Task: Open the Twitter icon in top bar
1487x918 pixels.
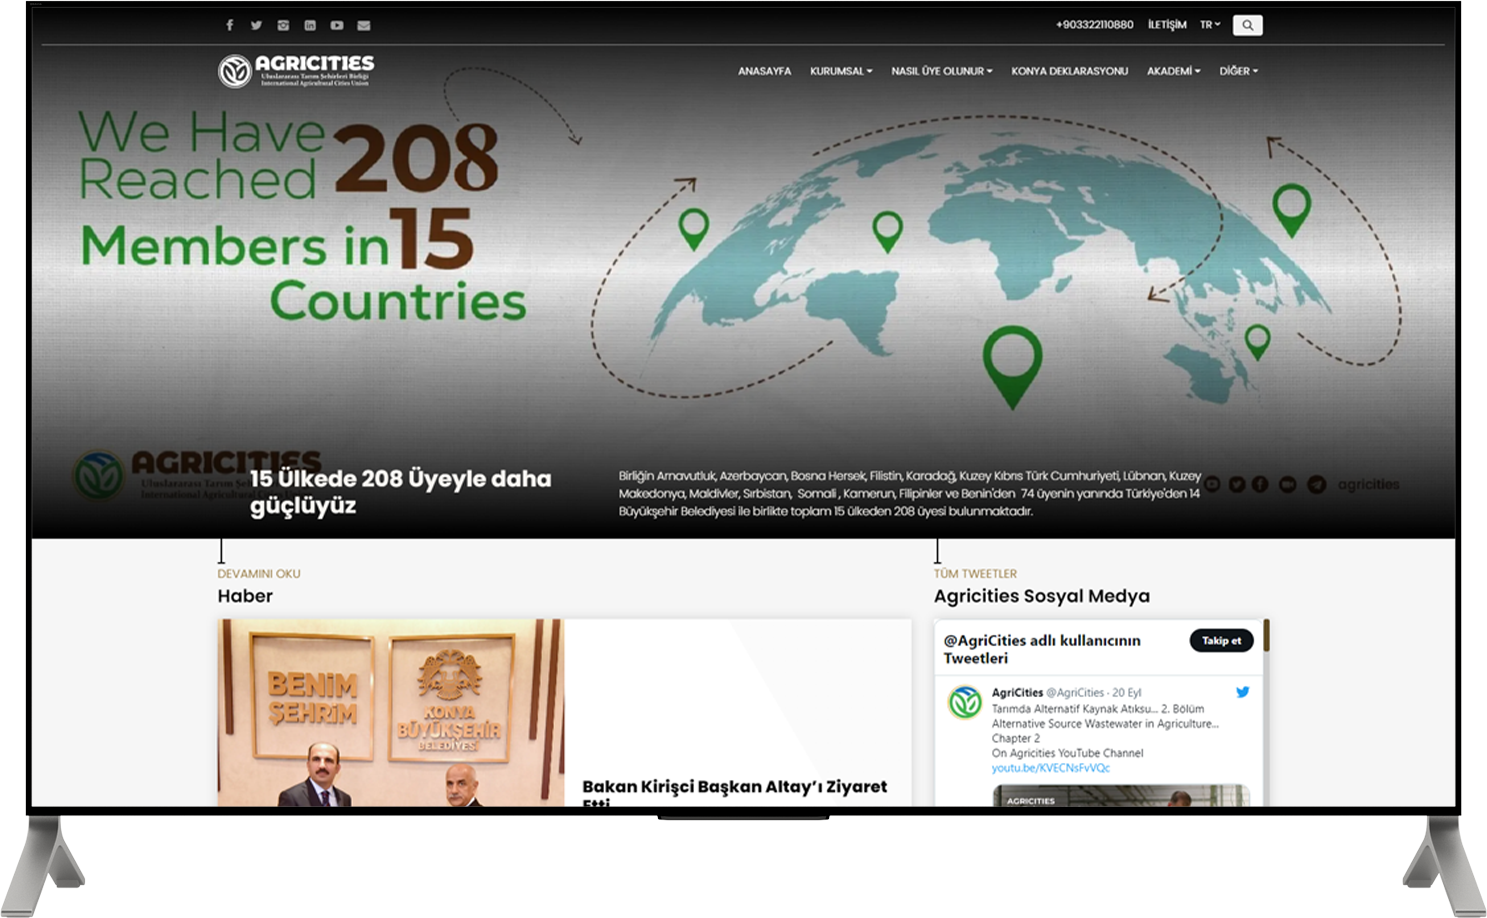Action: 256,25
